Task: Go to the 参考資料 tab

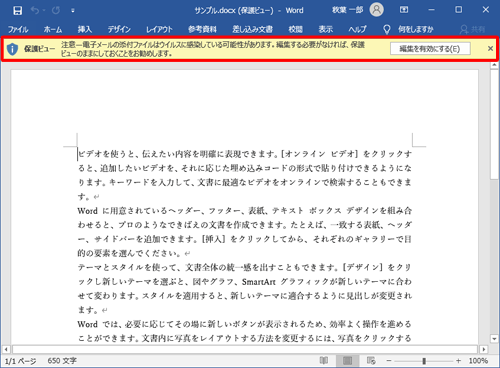Action: 202,29
